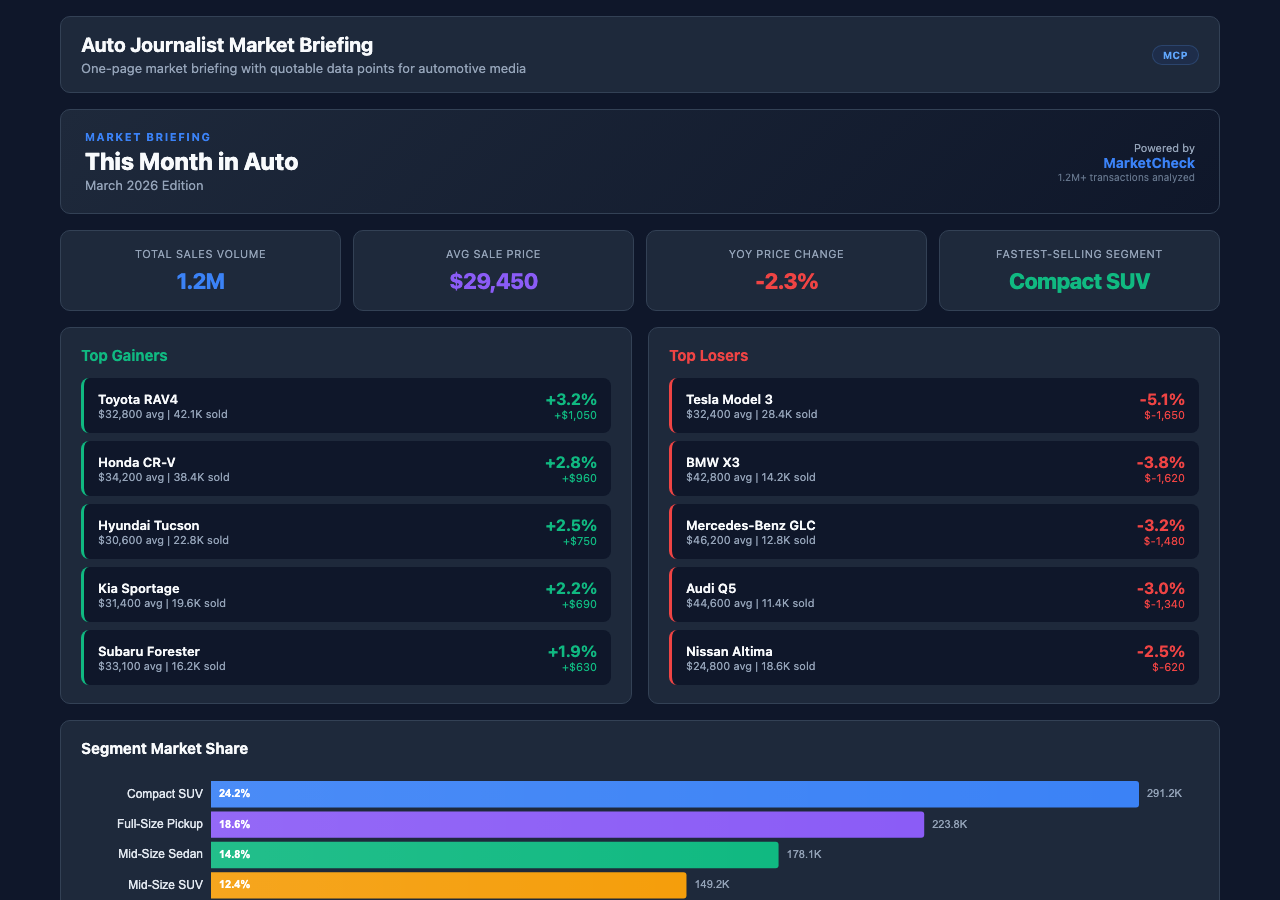This screenshot has height=900, width=1280.
Task: Click Mercedes-Benz GLC row
Action: [933, 531]
